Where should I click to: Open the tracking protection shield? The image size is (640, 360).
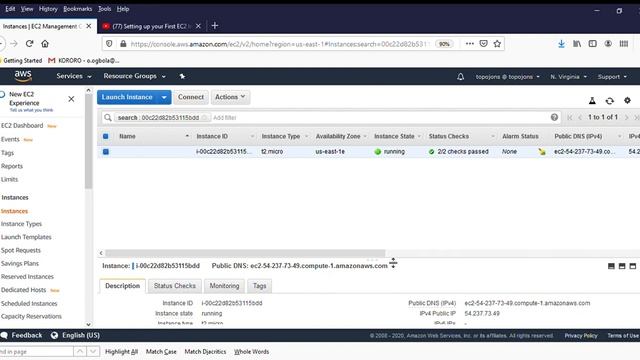(109, 44)
